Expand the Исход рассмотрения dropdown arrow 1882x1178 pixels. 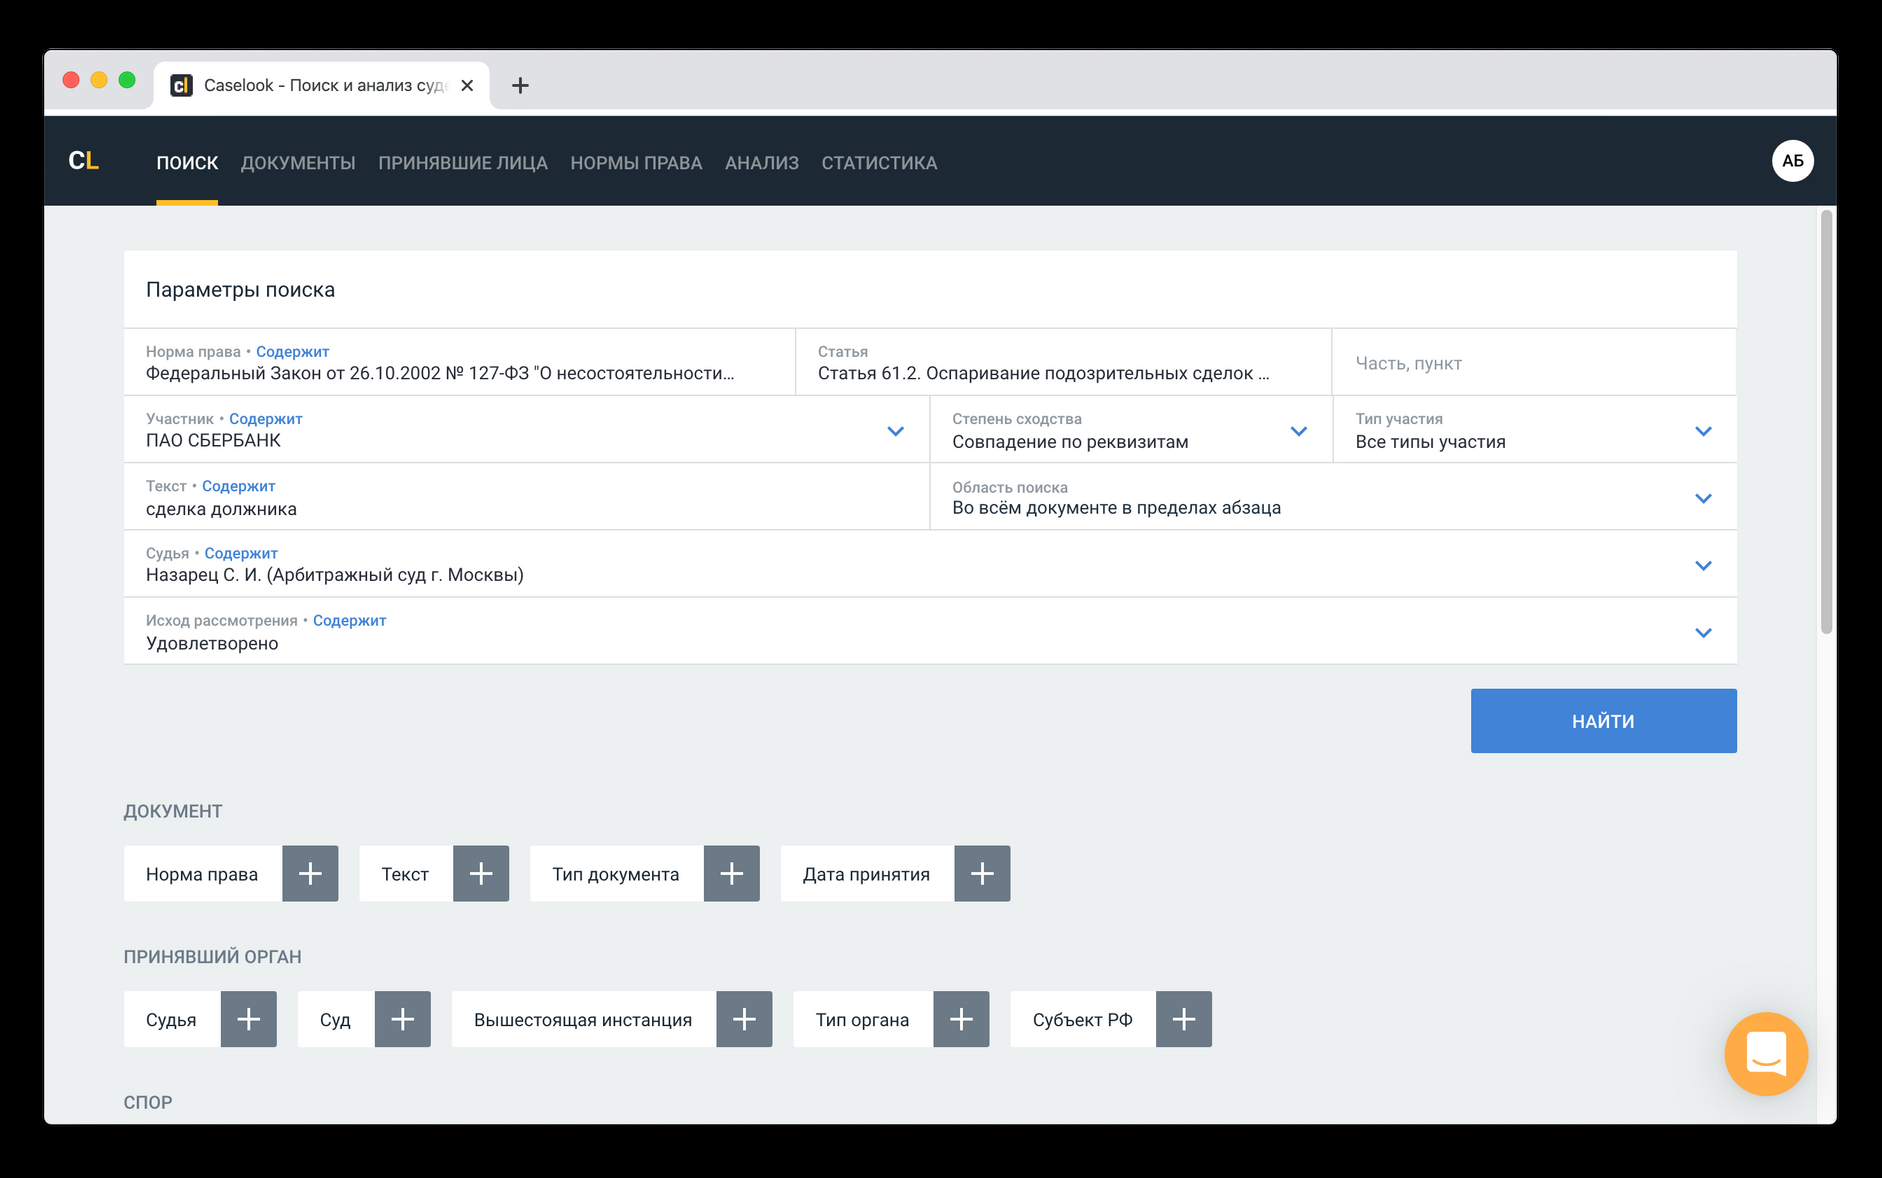(1704, 632)
